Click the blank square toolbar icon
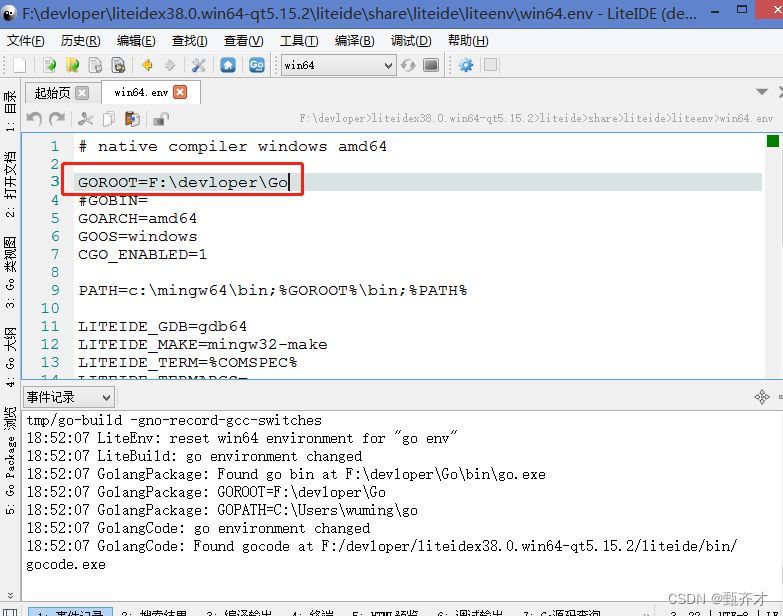The image size is (783, 616). (490, 65)
